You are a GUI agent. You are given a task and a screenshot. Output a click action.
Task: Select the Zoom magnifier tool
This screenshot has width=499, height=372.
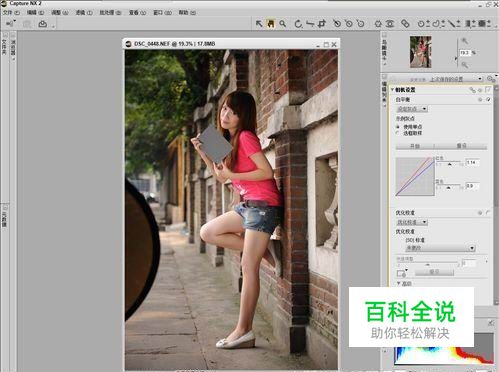click(x=282, y=24)
